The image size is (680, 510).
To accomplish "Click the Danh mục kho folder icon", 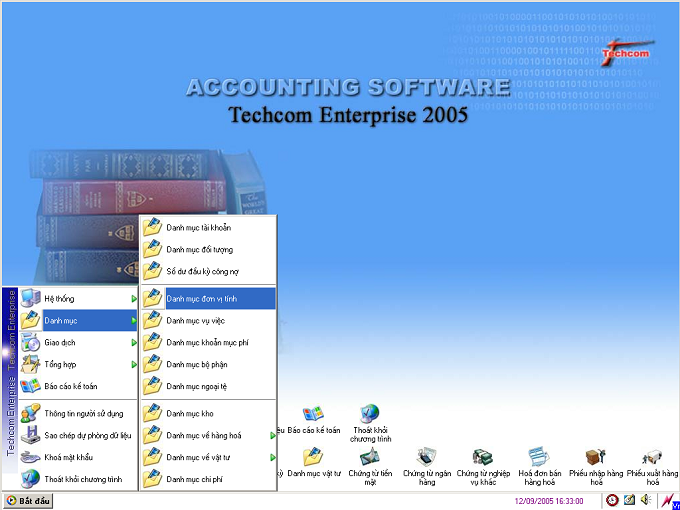I will click(x=153, y=413).
